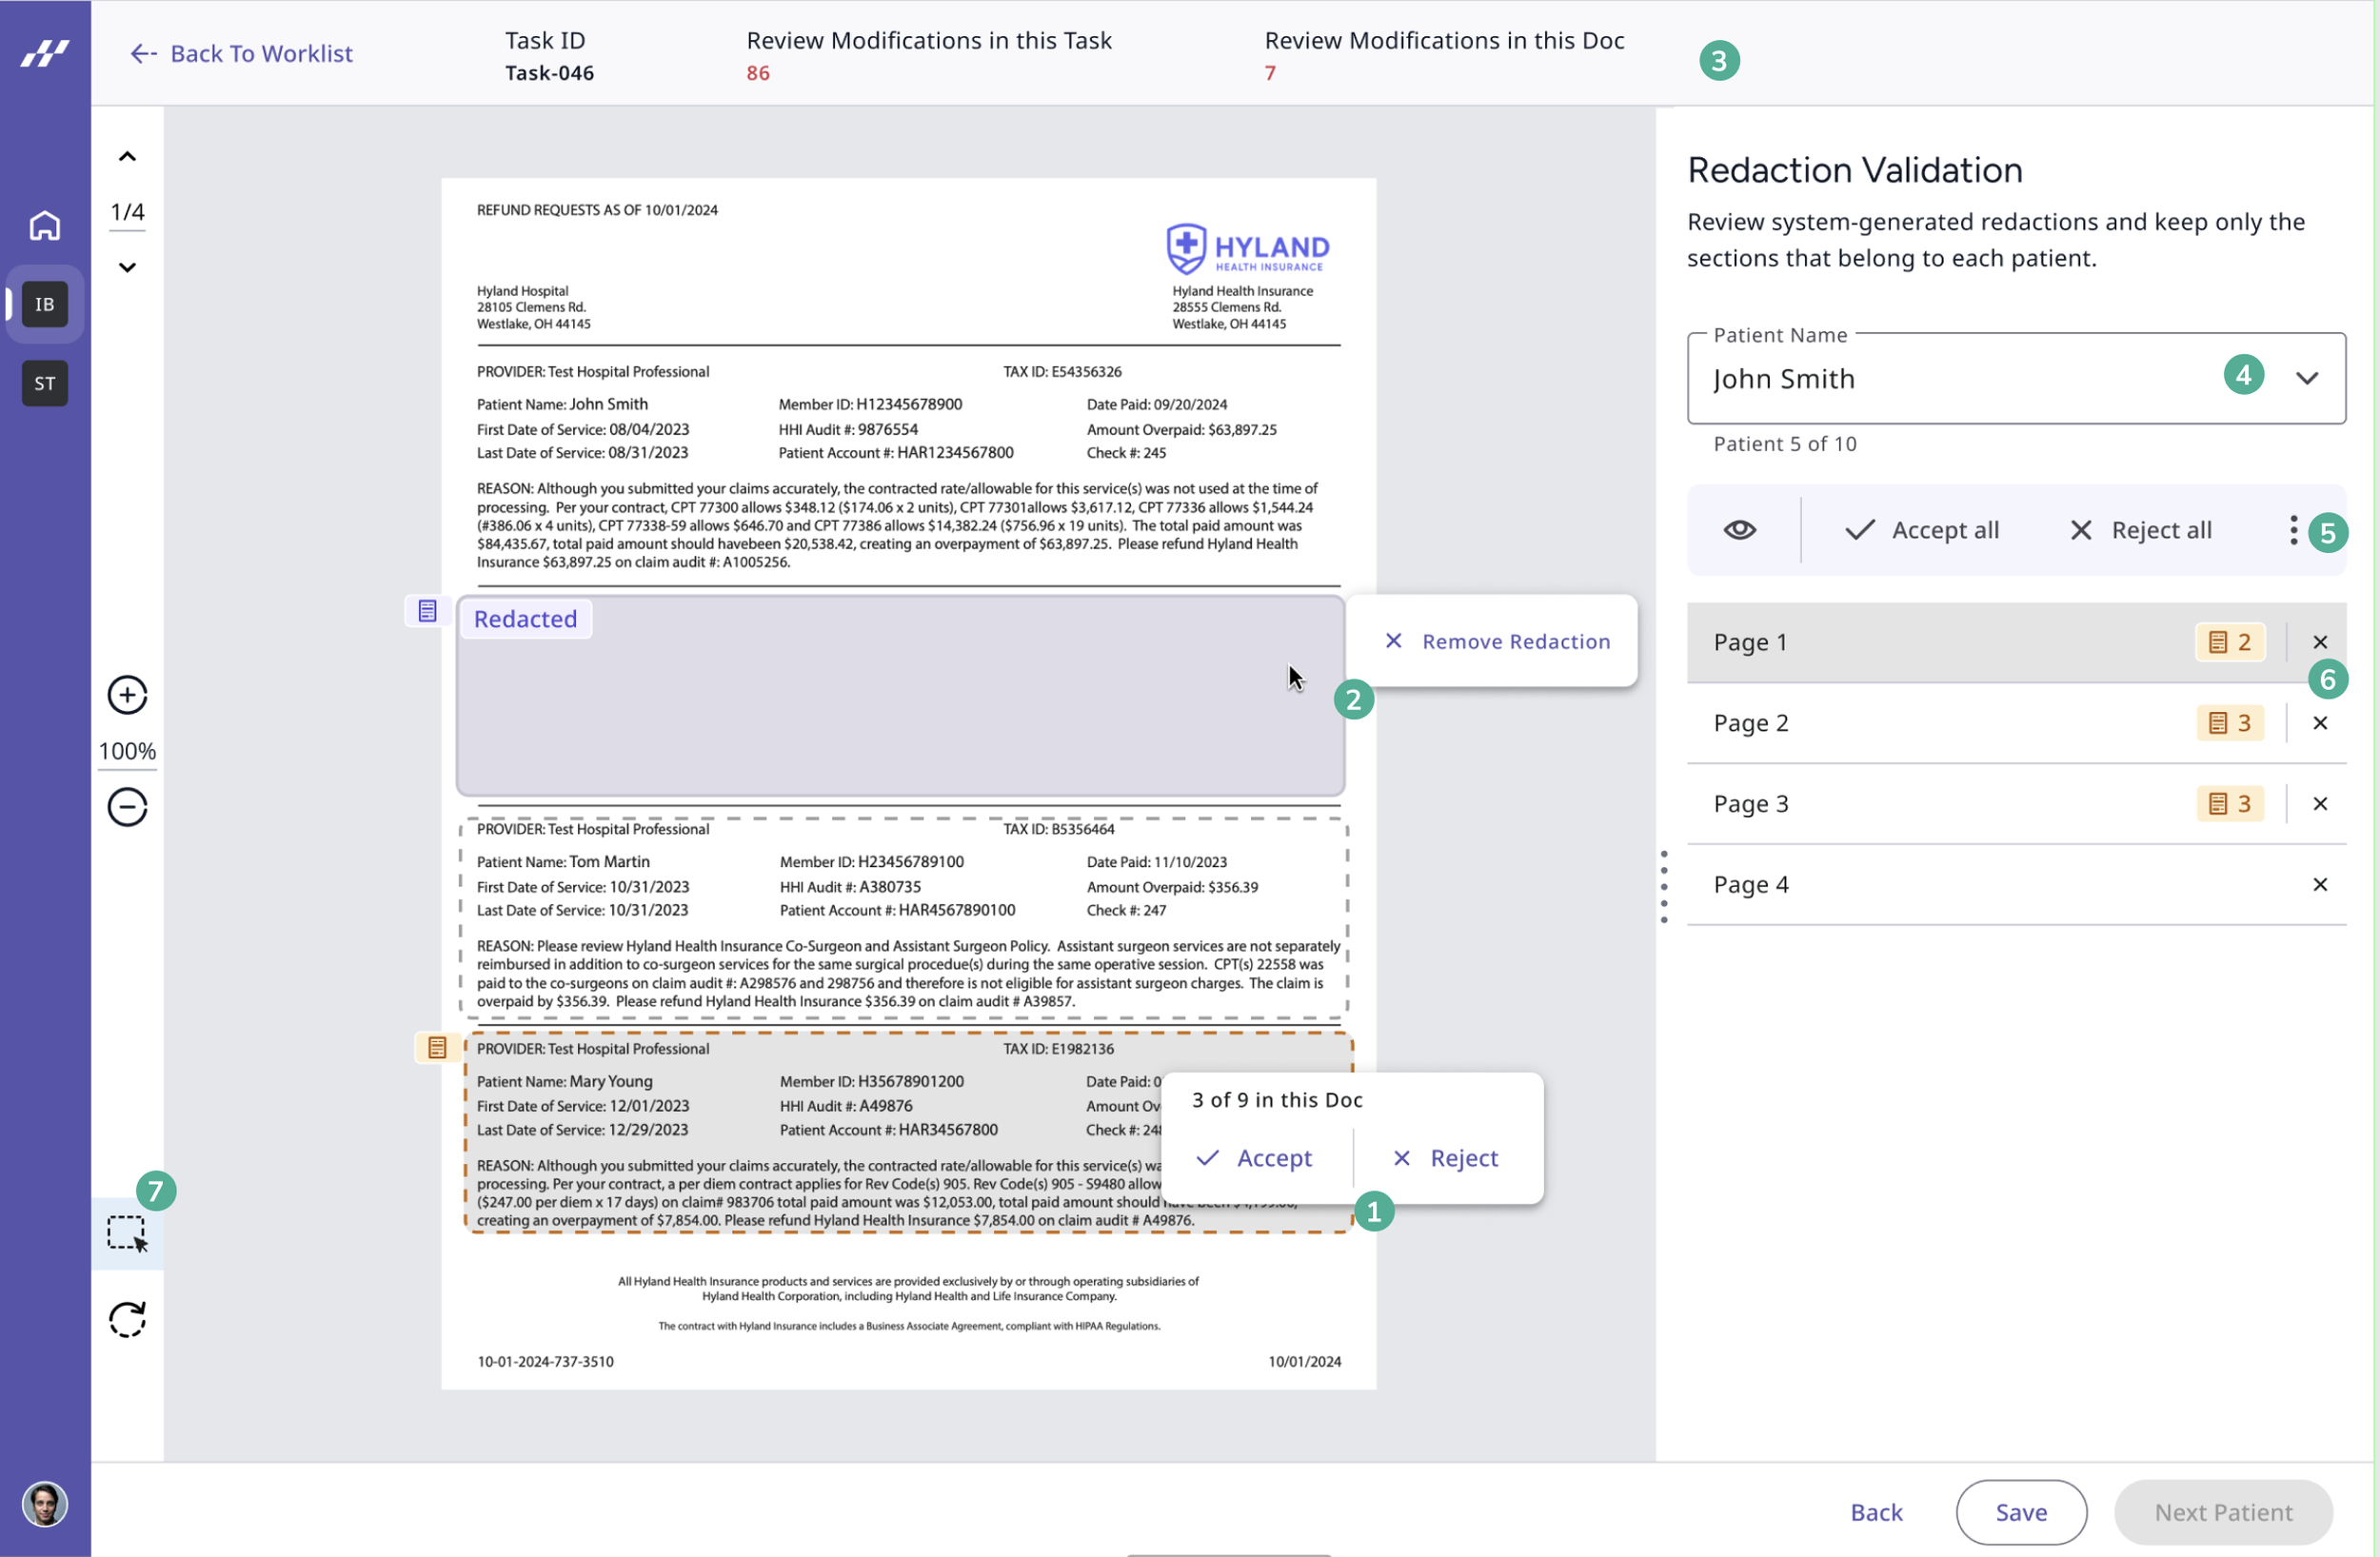This screenshot has height=1557, width=2380.
Task: Click the Save button
Action: point(2020,1512)
